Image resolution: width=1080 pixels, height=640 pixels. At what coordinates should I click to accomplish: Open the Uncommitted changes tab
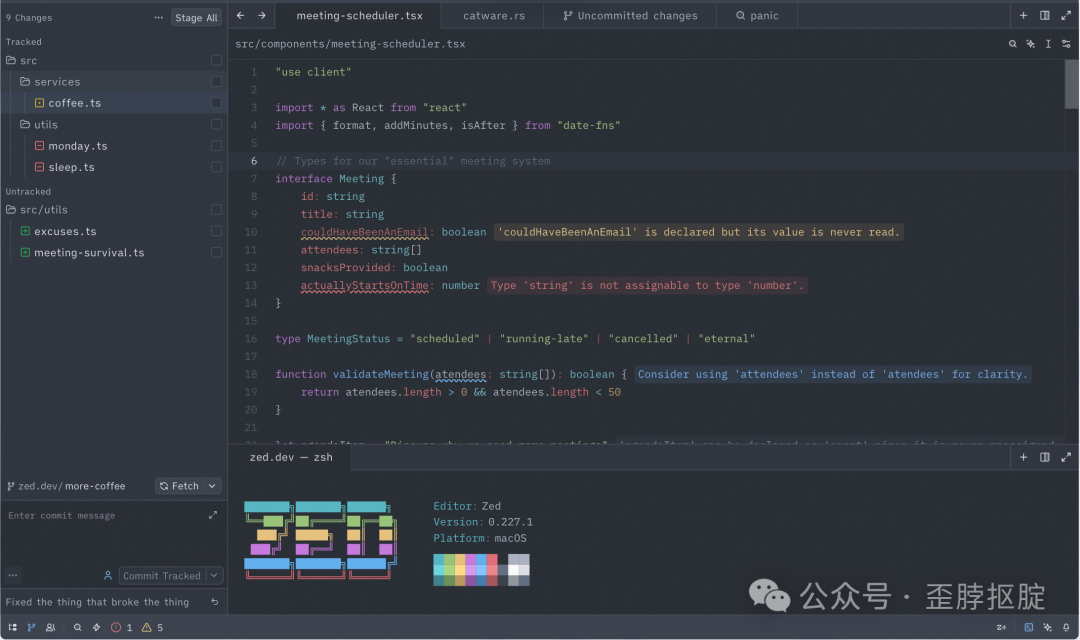pos(630,16)
